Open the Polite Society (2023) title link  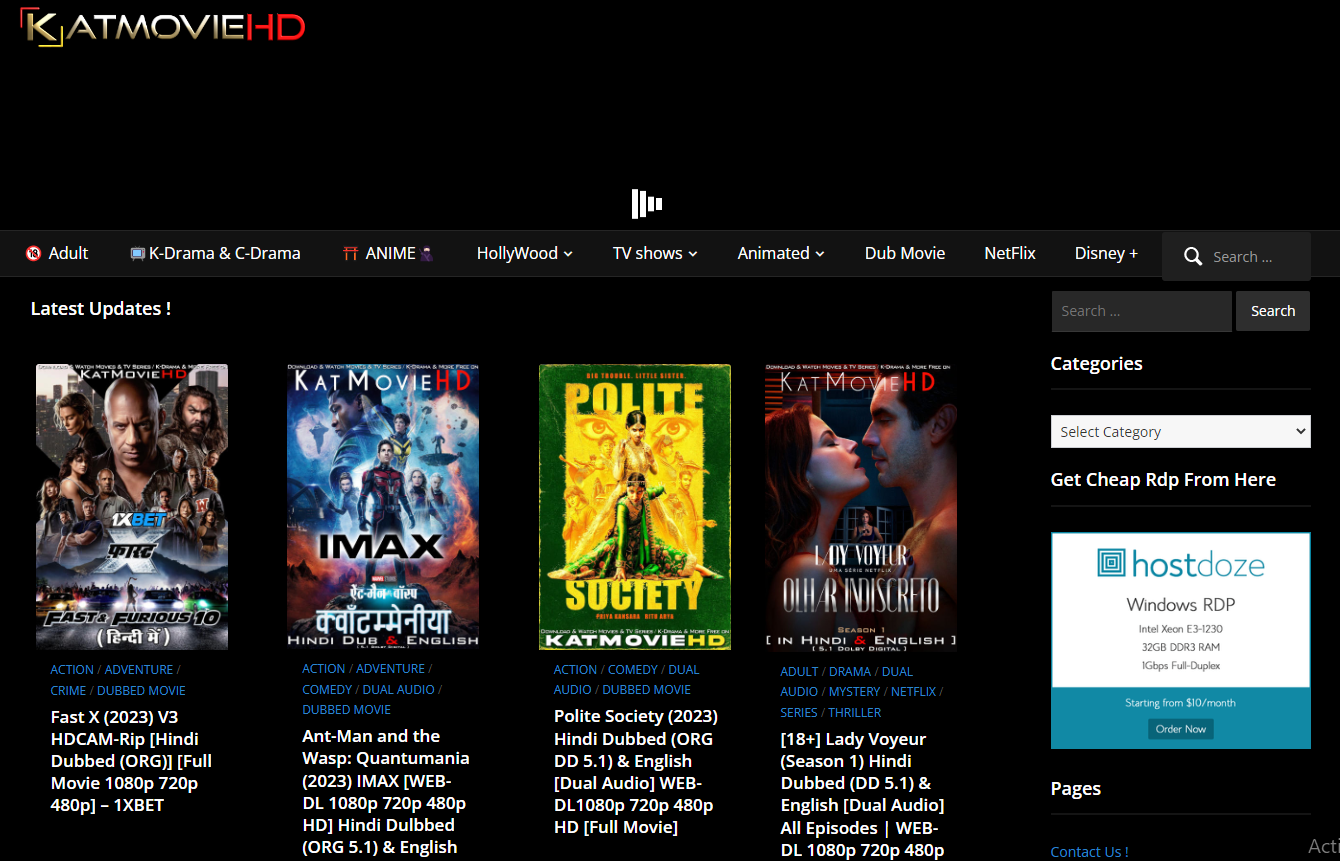pos(636,772)
